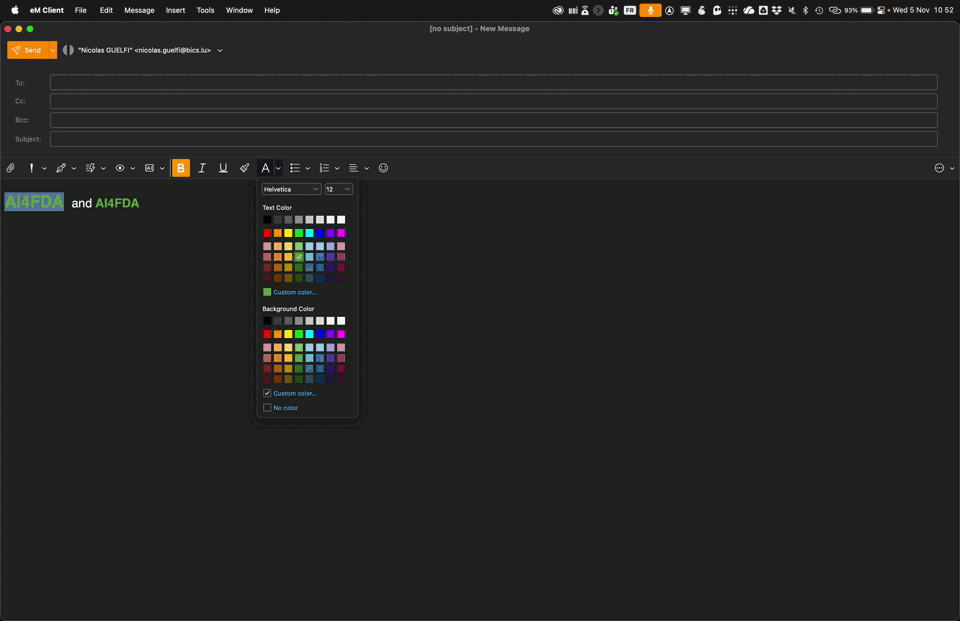Open the emoji picker
This screenshot has height=621, width=960.
tap(383, 168)
